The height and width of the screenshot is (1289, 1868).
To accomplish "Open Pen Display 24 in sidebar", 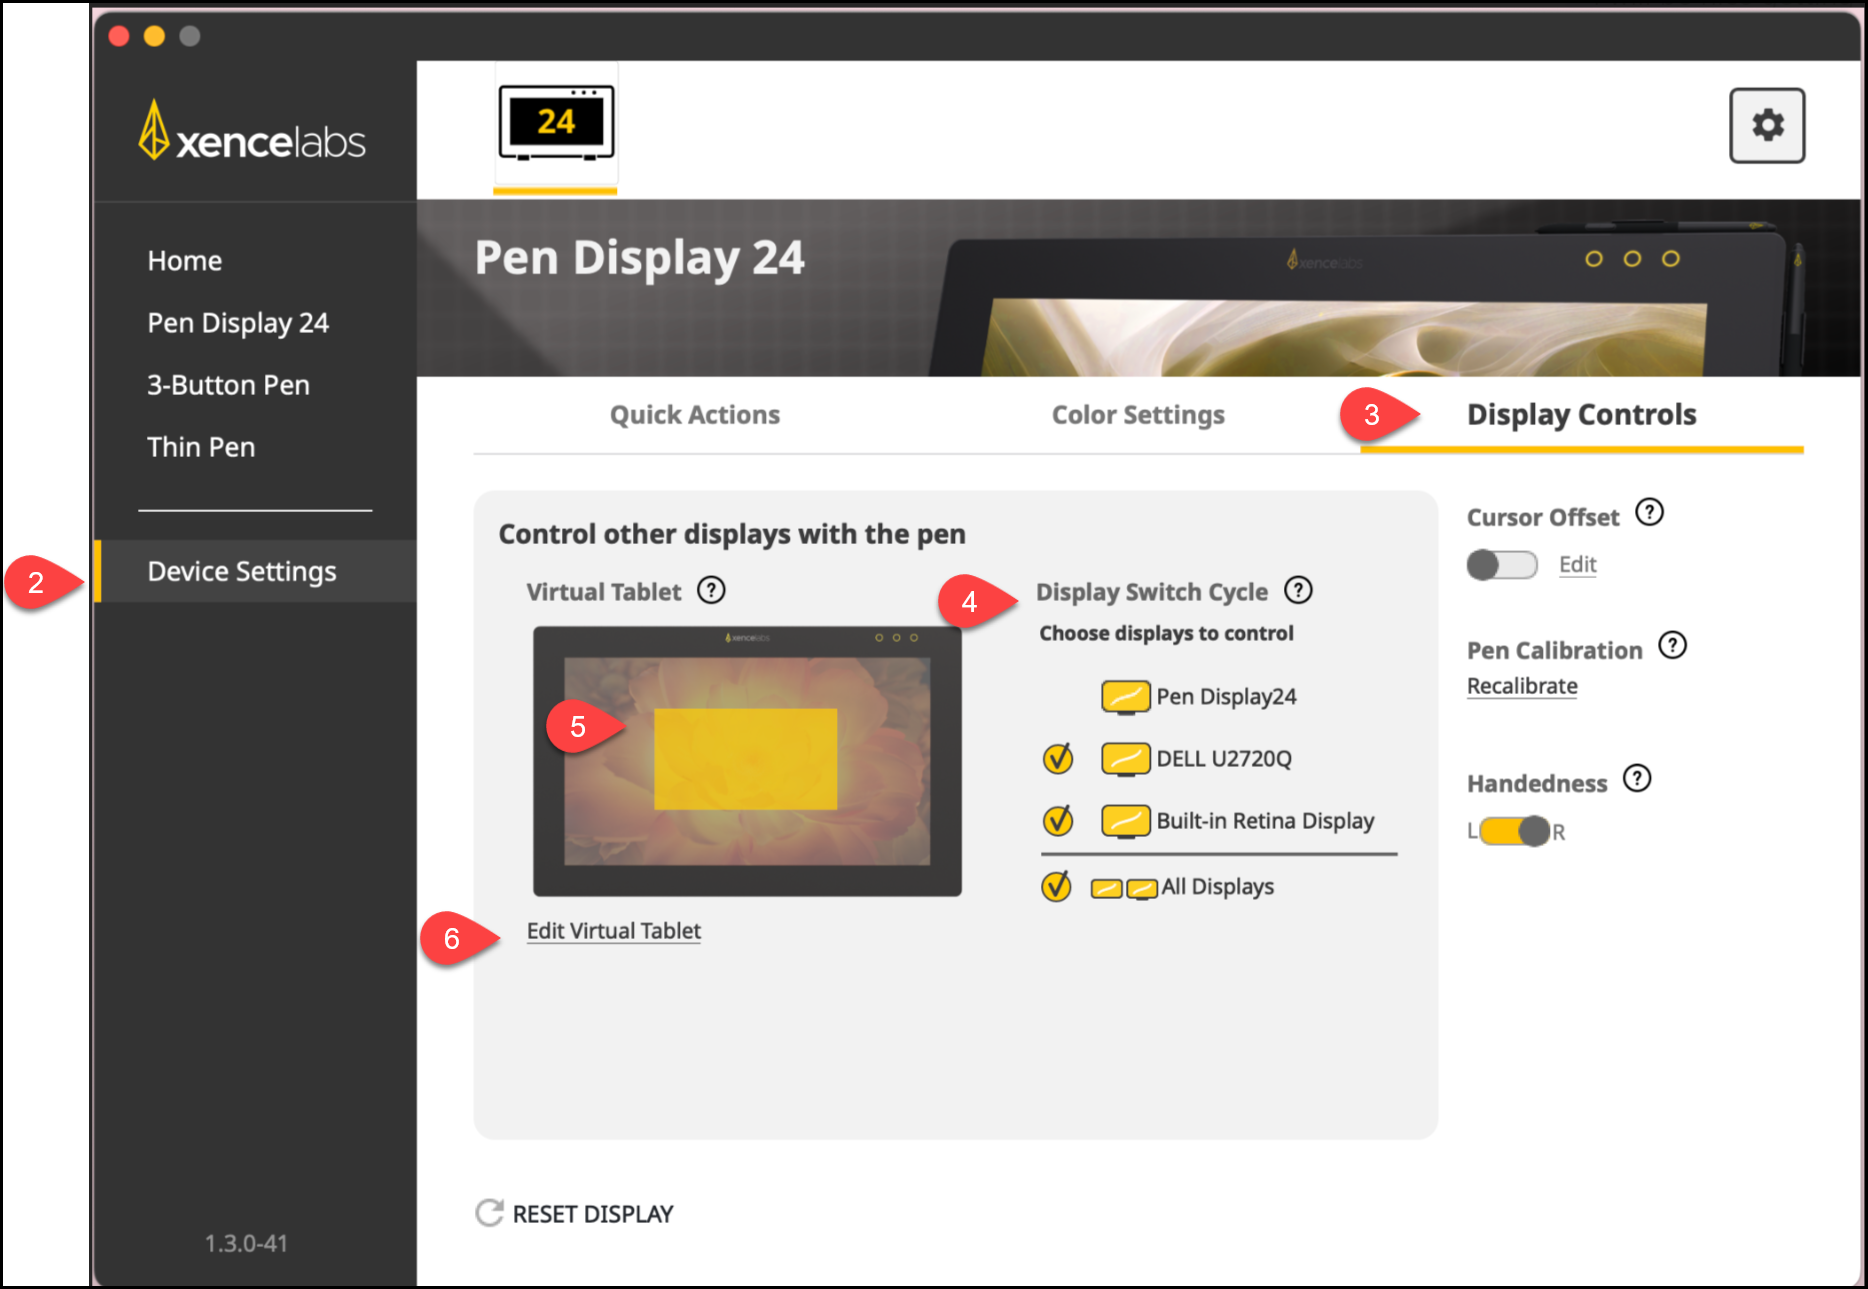I will point(238,323).
